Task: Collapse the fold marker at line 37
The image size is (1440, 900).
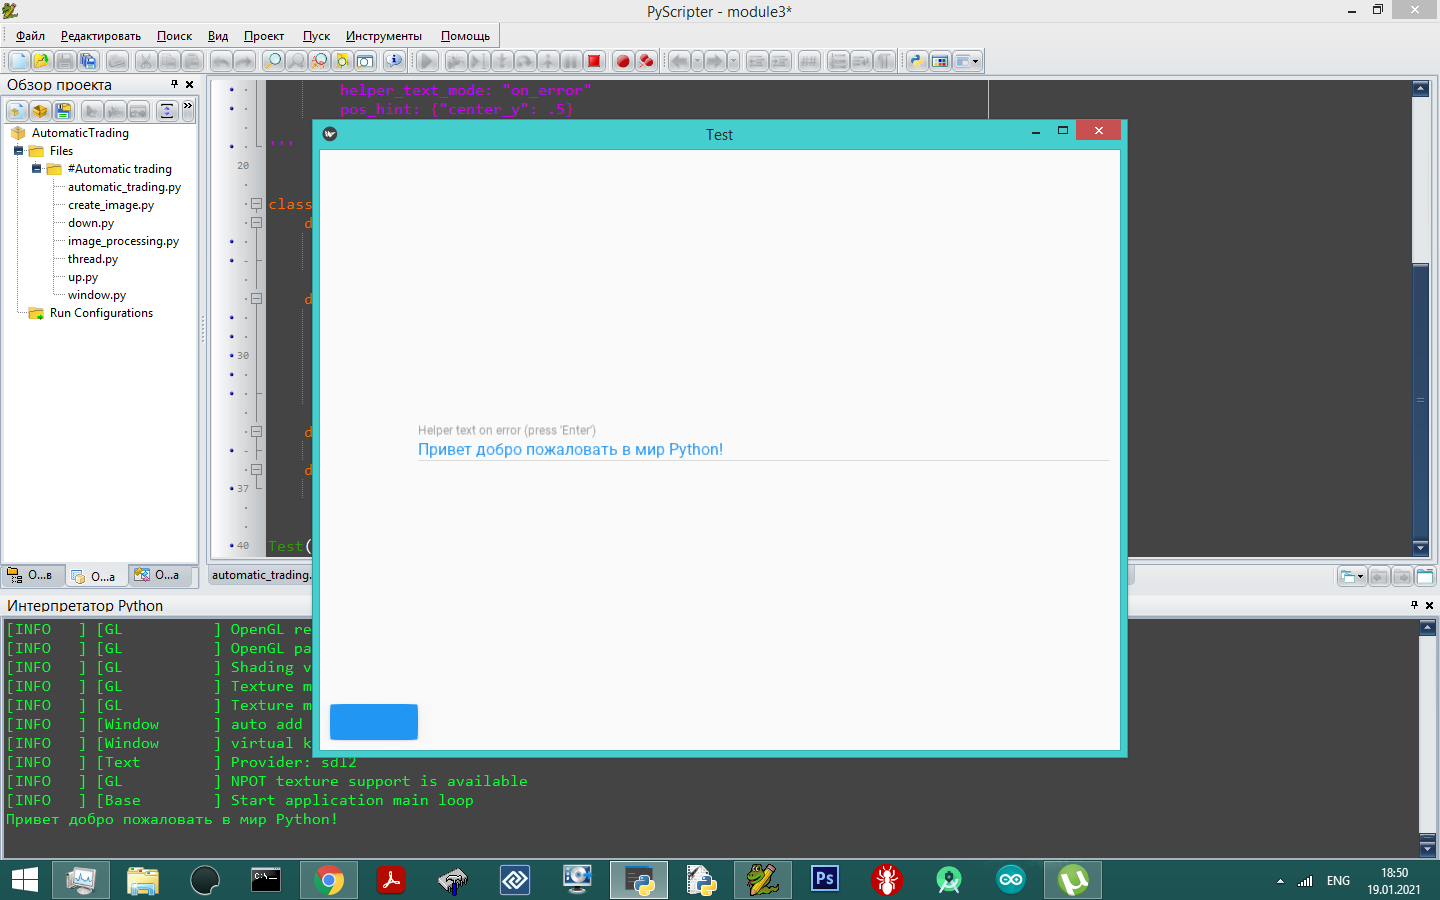Action: click(256, 469)
